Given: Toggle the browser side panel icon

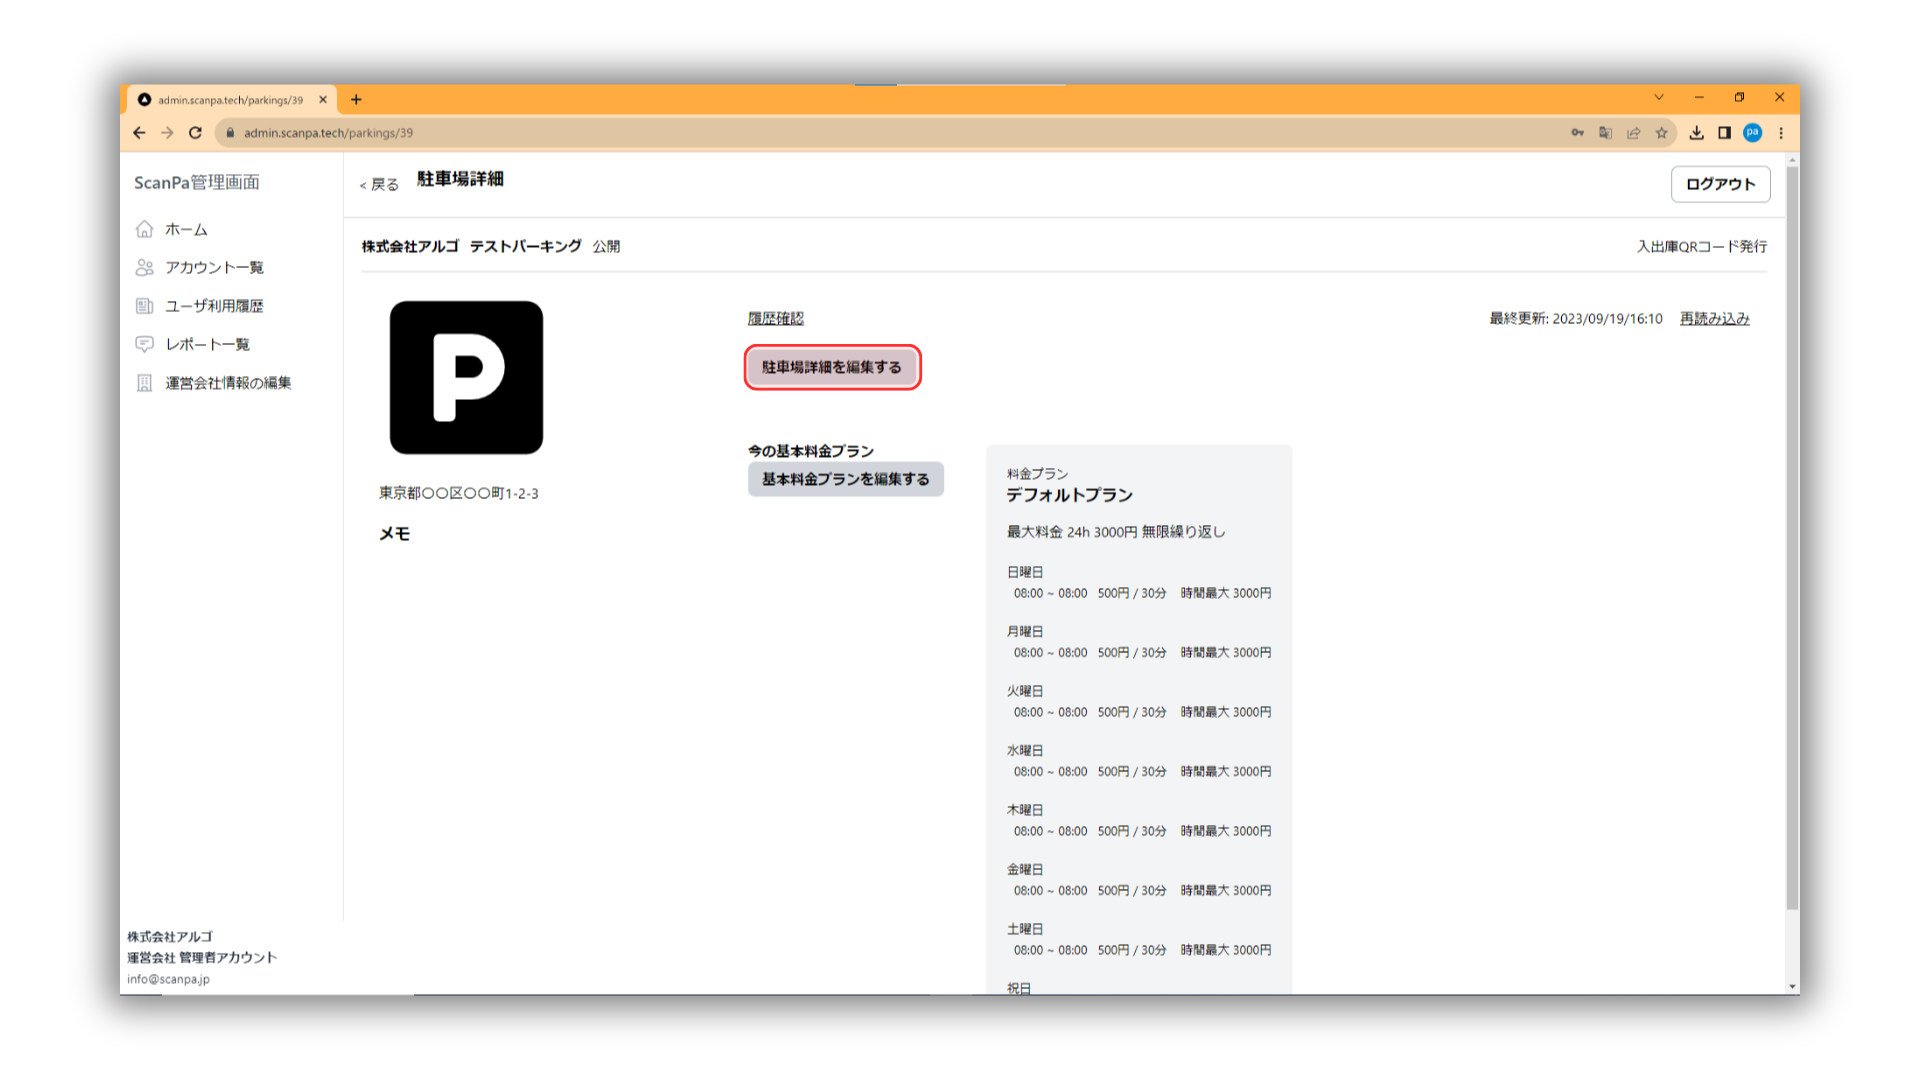Looking at the screenshot, I should (1724, 132).
